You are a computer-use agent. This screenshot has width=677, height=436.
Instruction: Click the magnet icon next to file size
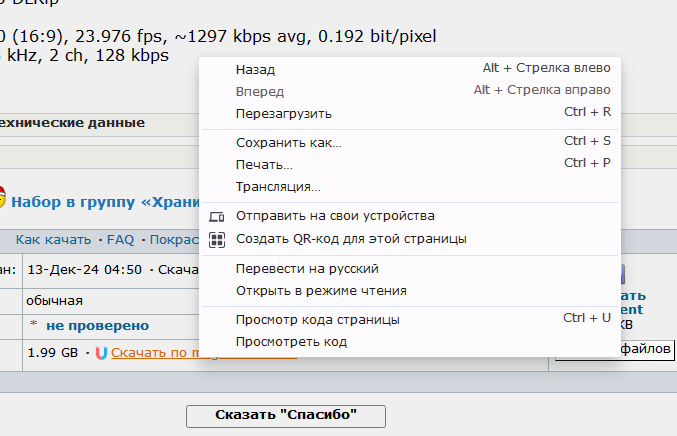pos(100,353)
